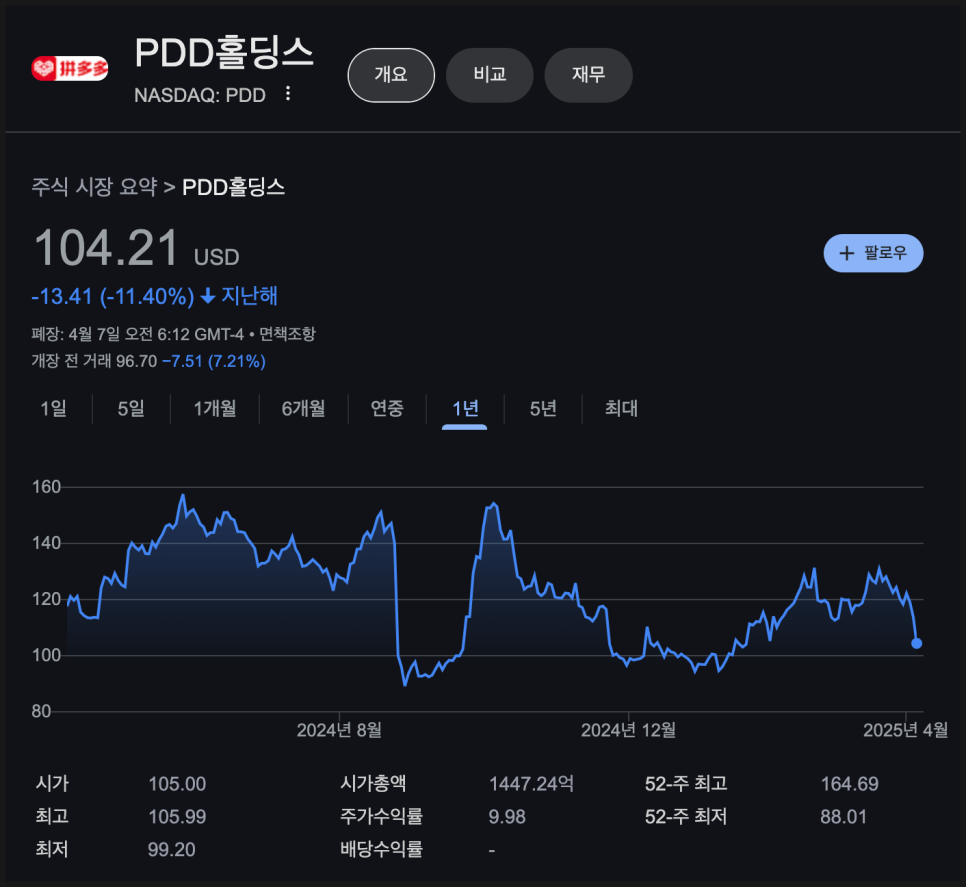Select the 6개월 six-month chart range
Viewport: 966px width, 887px height.
pos(303,408)
